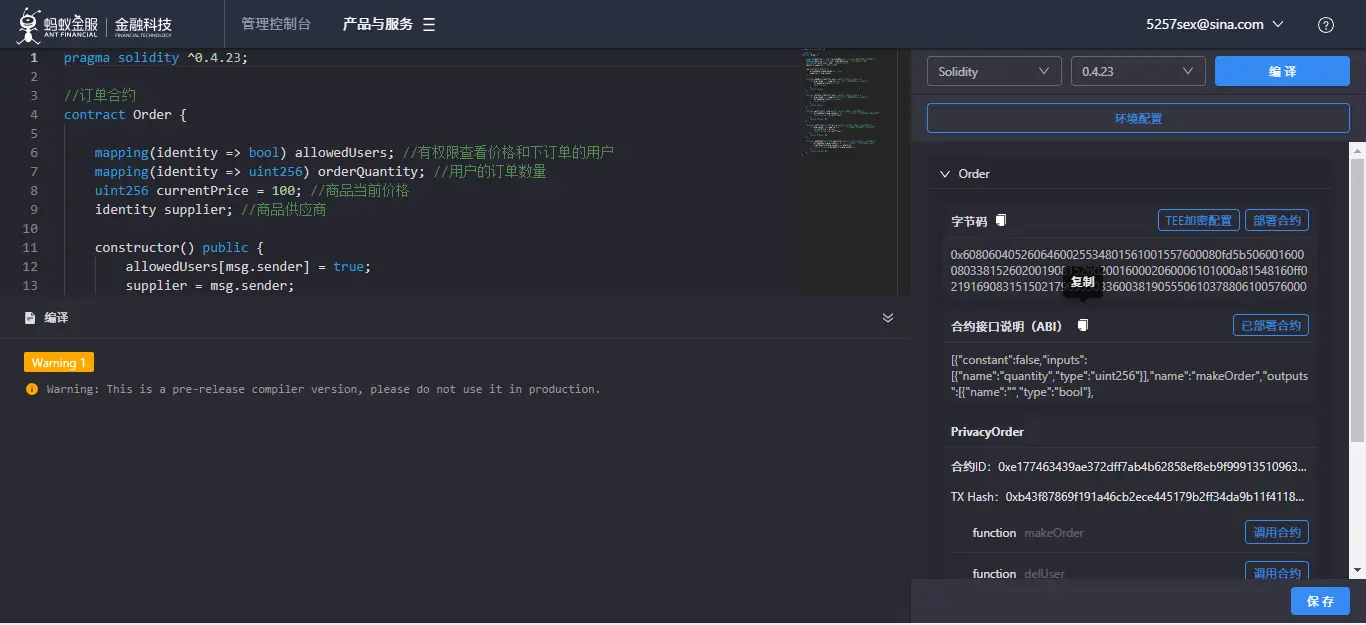Image resolution: width=1366 pixels, height=625 pixels.
Task: Click the bytecode hex text block
Action: point(1128,270)
